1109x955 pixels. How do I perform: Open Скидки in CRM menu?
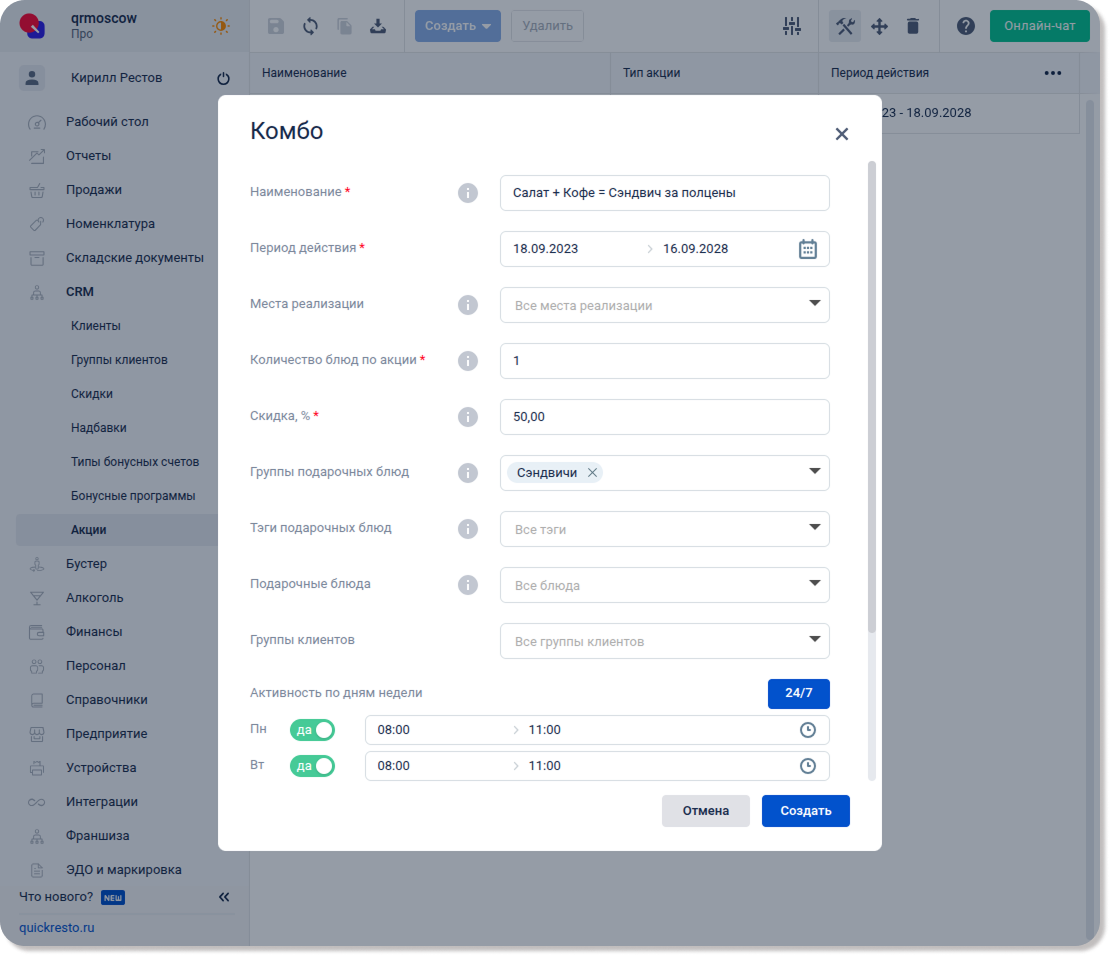click(92, 394)
